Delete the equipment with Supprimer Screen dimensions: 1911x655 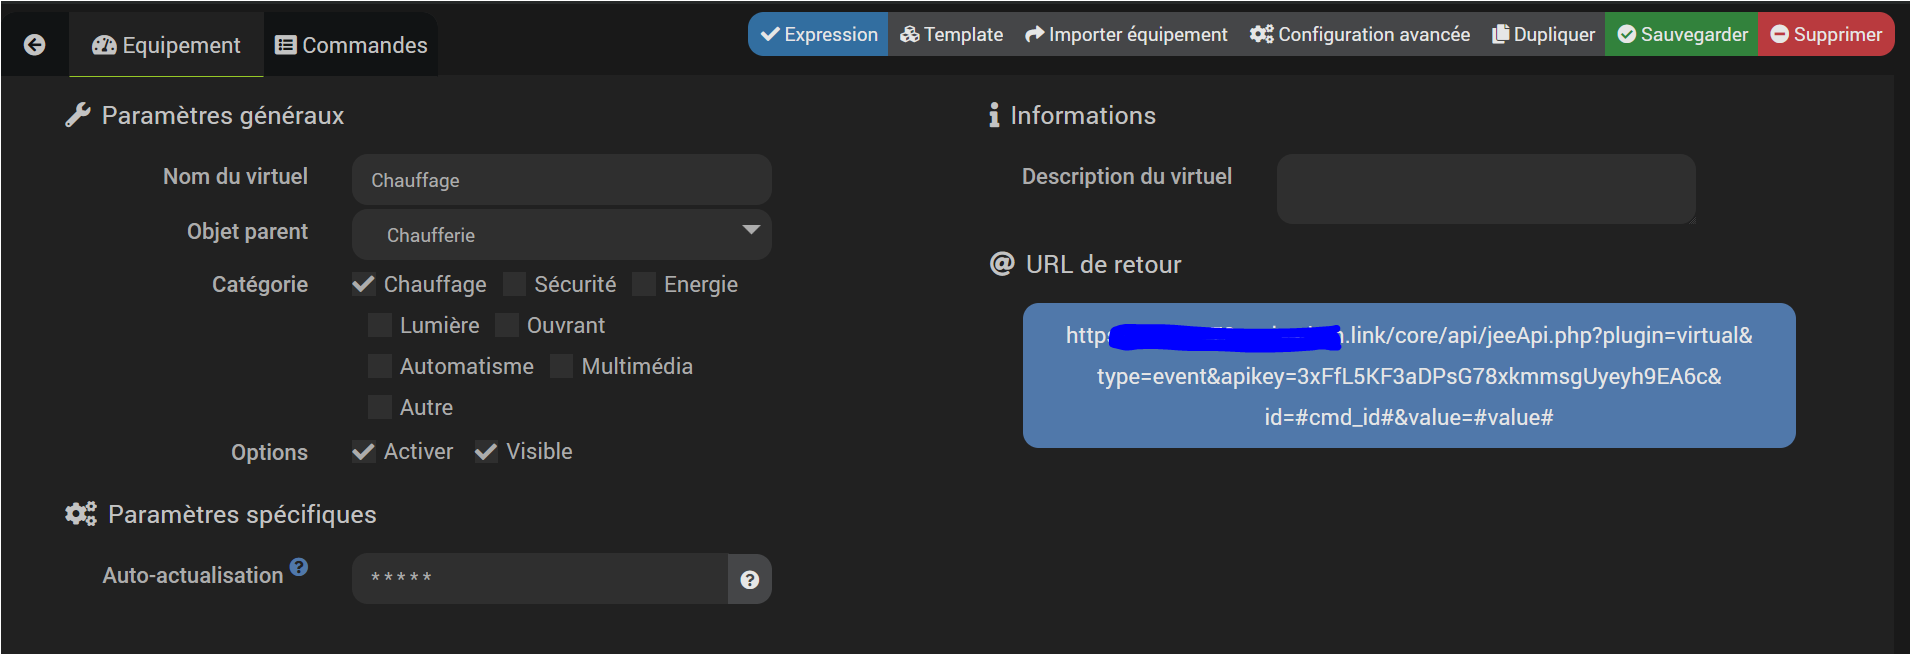point(1826,35)
